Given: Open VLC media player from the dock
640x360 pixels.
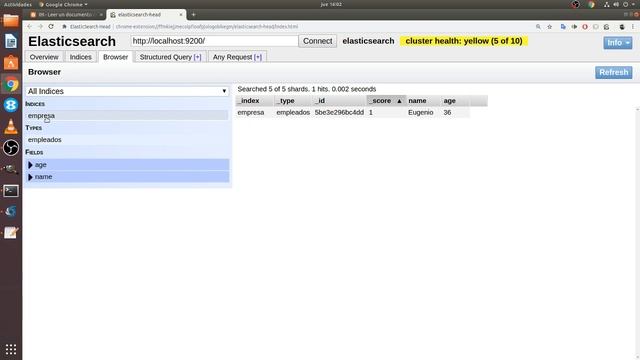Looking at the screenshot, I should pos(11,127).
